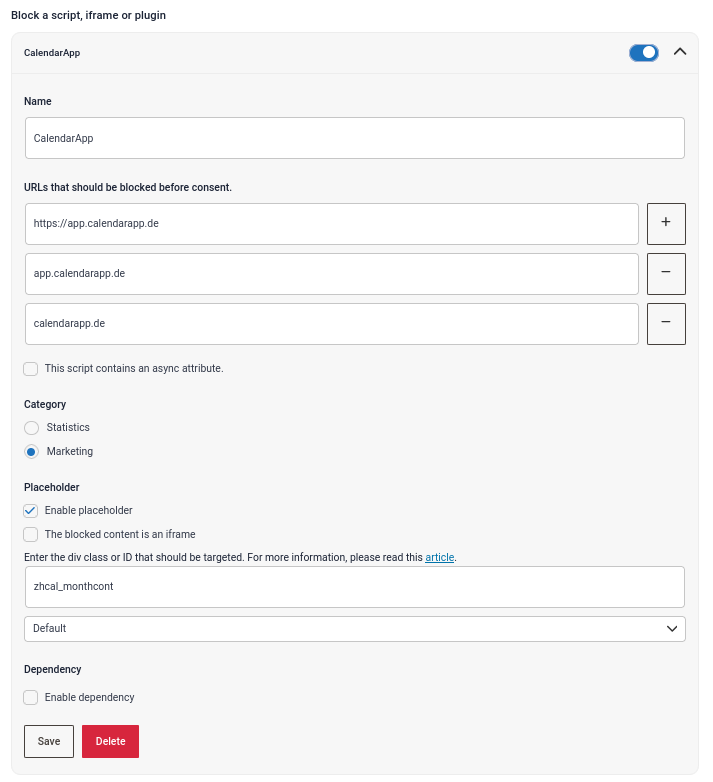Viewport: 713px width, 782px height.
Task: Delete the CalendarApp blocker
Action: 110,741
